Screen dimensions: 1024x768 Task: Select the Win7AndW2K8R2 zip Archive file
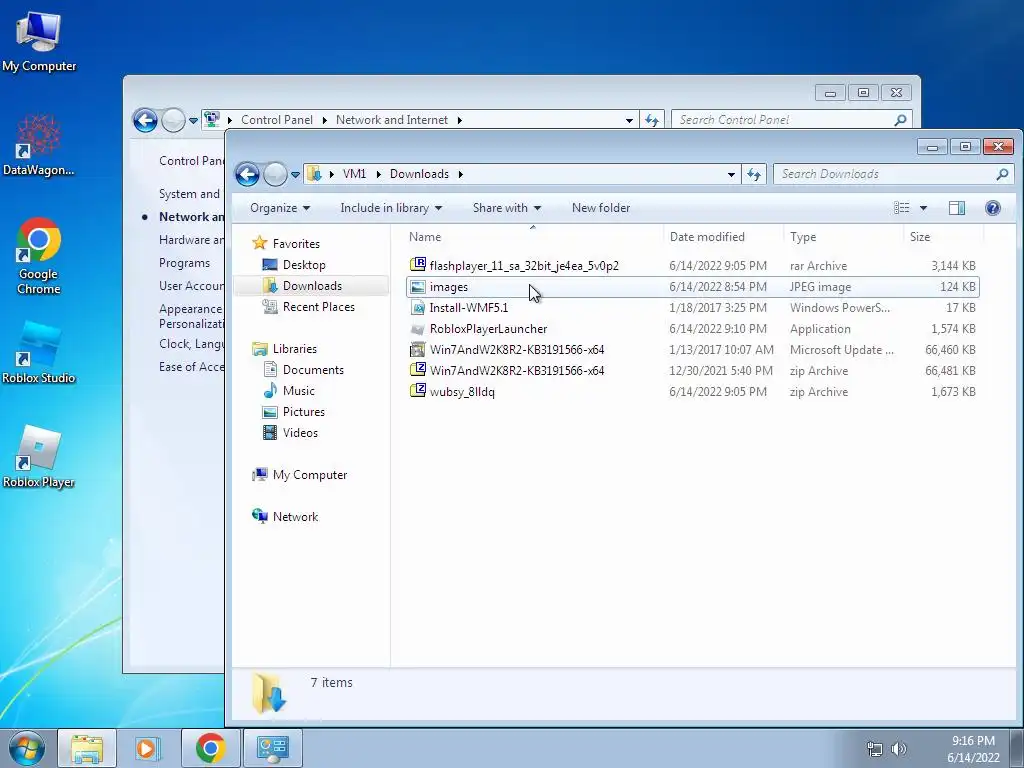[692, 371]
